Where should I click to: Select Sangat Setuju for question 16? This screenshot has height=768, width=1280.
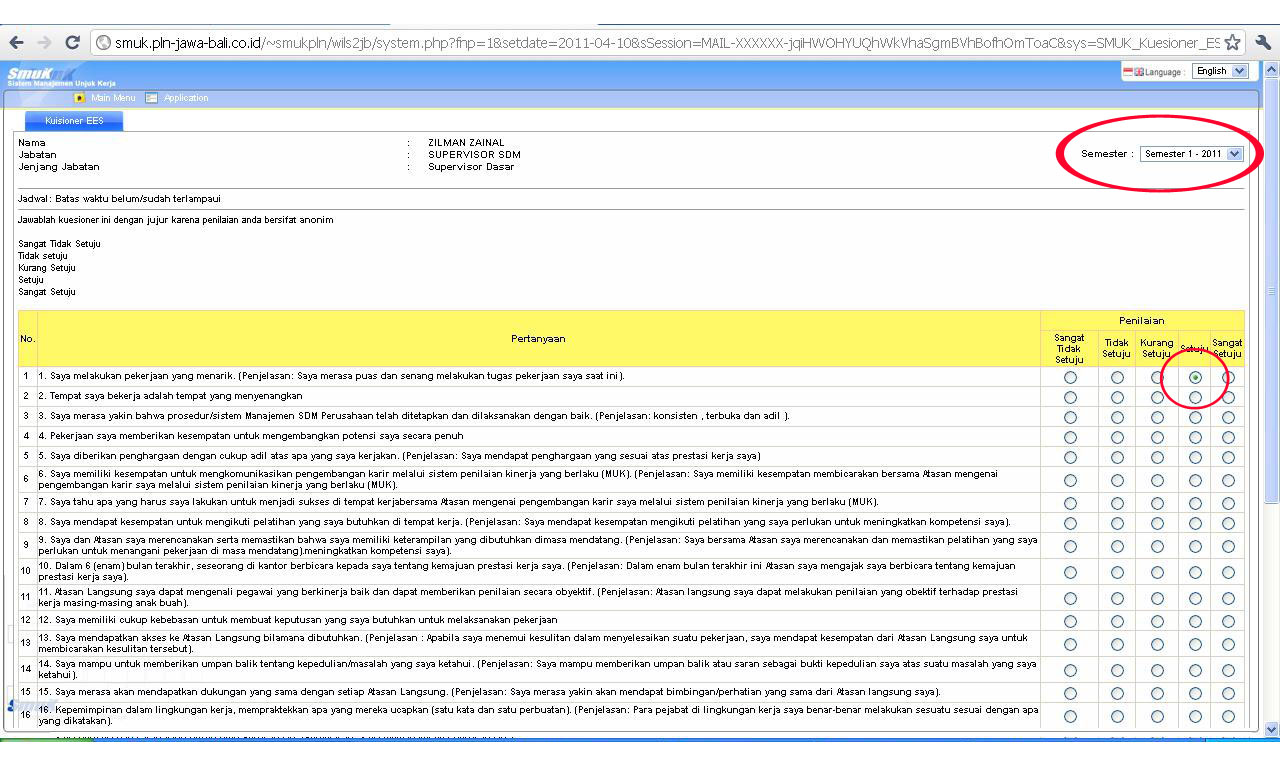coord(1228,716)
